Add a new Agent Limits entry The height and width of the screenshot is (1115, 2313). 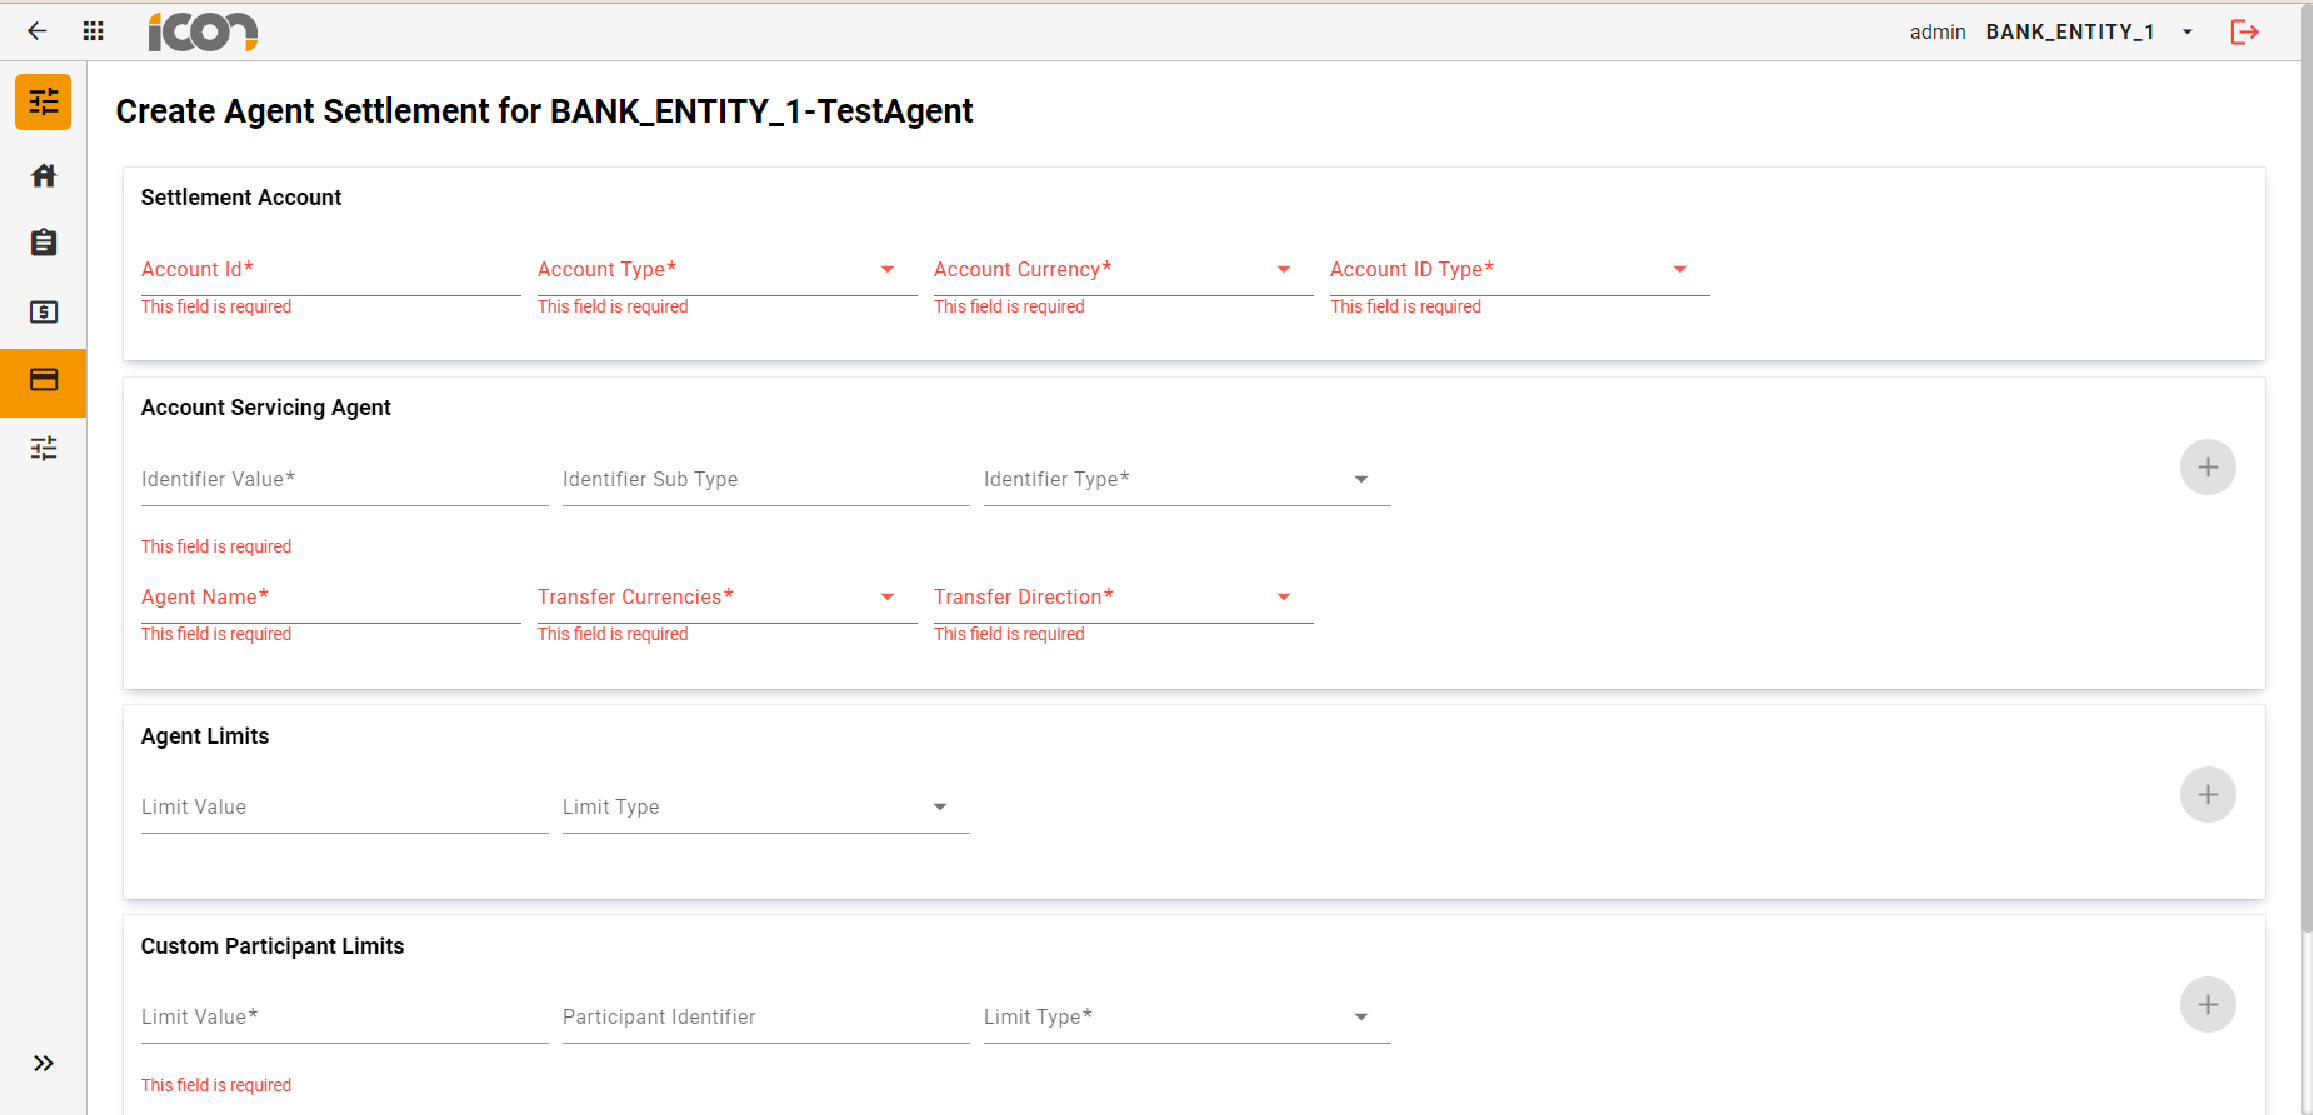(x=2207, y=794)
